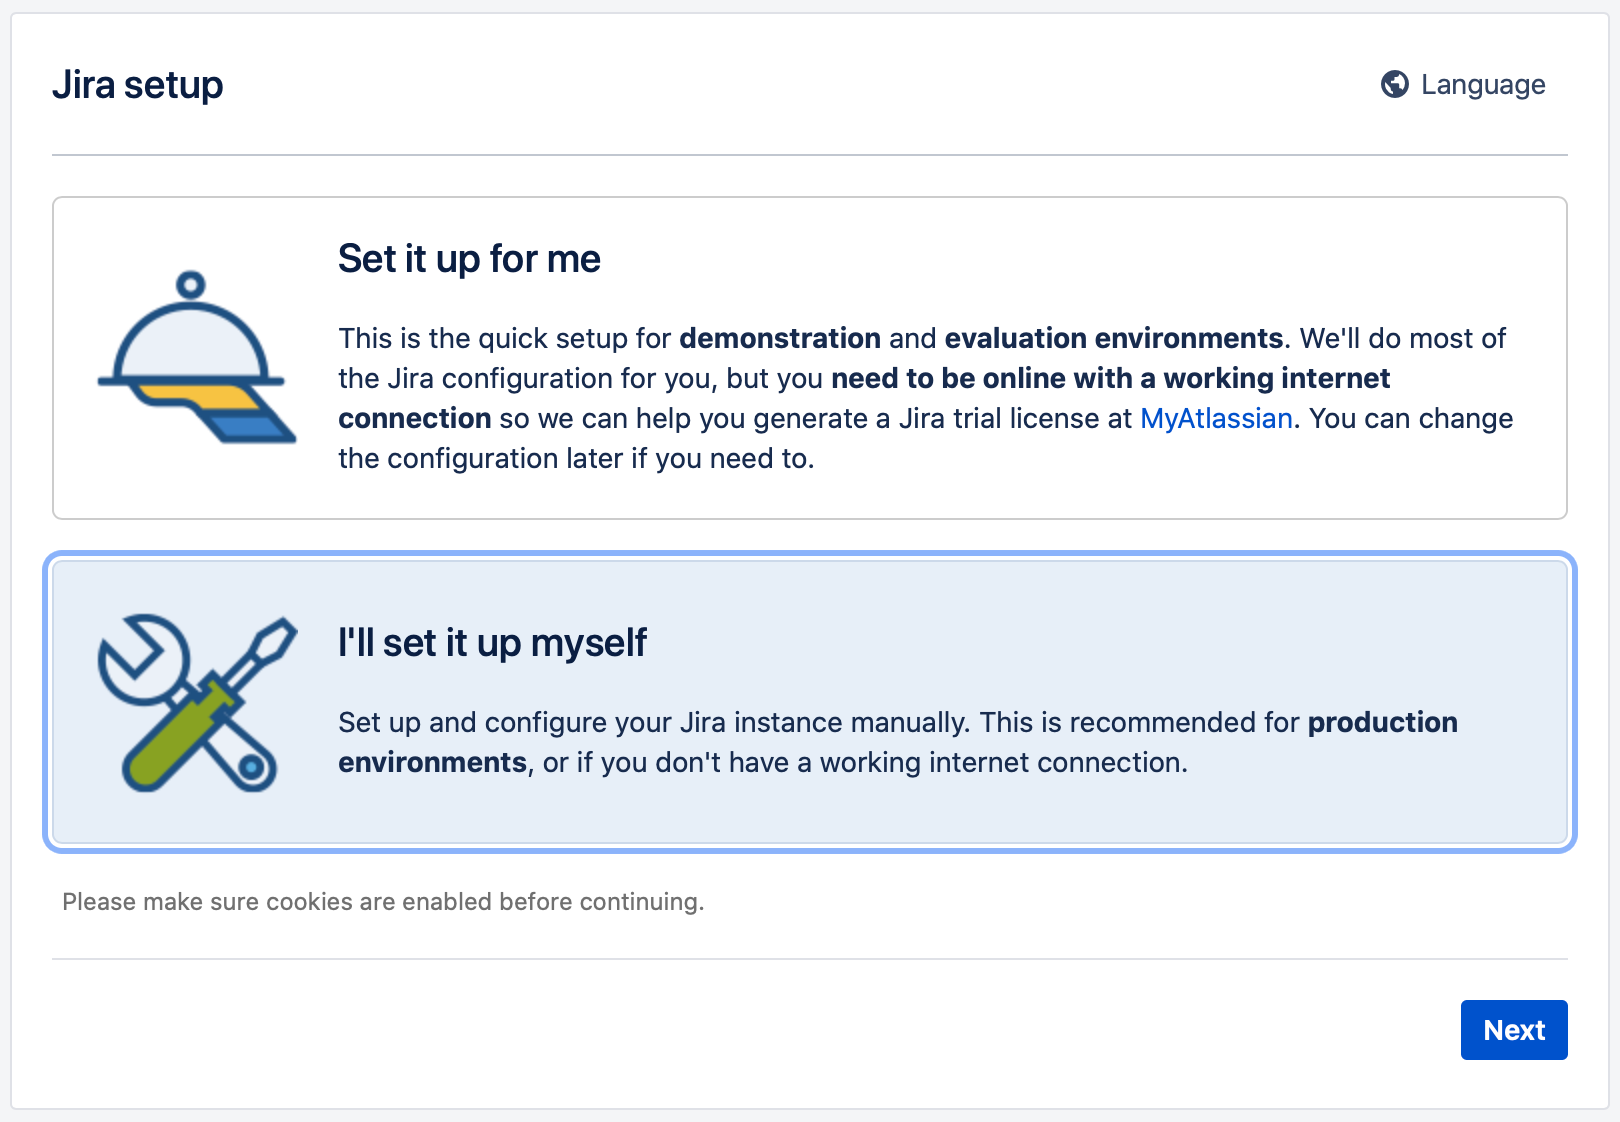This screenshot has height=1122, width=1620.
Task: Click the "Set it up for me" heading
Action: (x=469, y=259)
